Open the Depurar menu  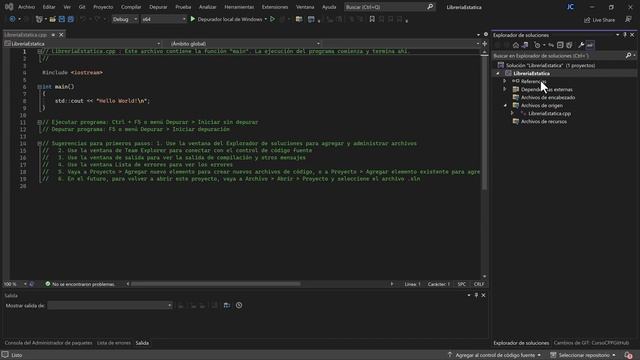158,7
